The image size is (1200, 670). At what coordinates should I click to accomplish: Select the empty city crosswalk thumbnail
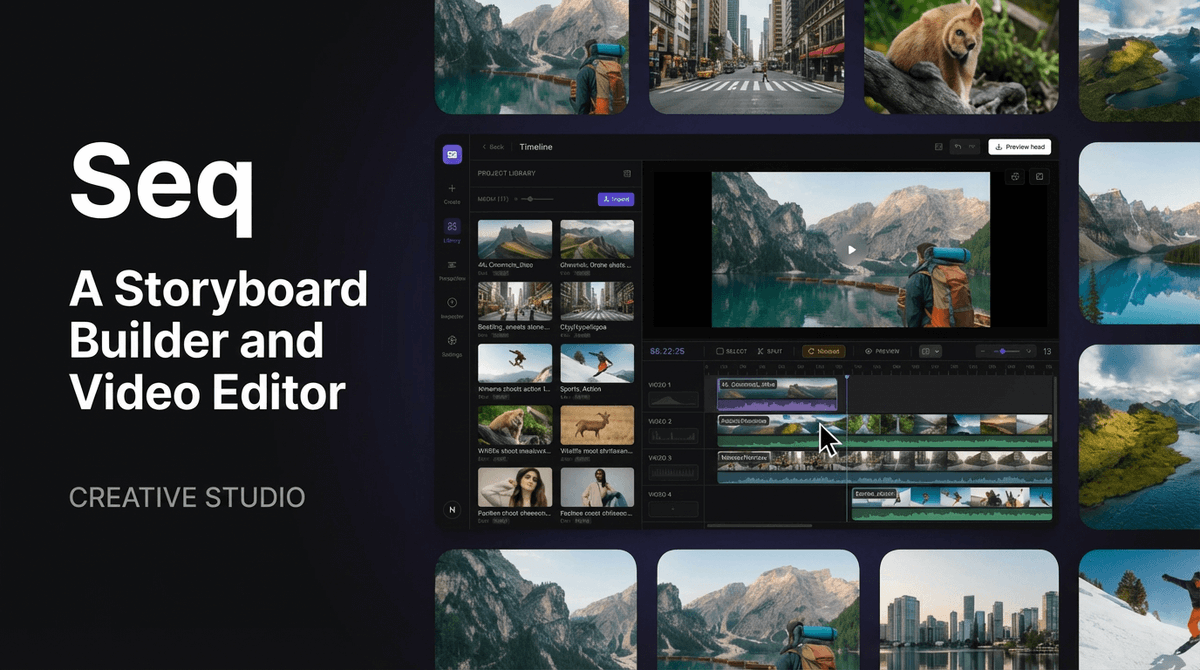pos(597,301)
